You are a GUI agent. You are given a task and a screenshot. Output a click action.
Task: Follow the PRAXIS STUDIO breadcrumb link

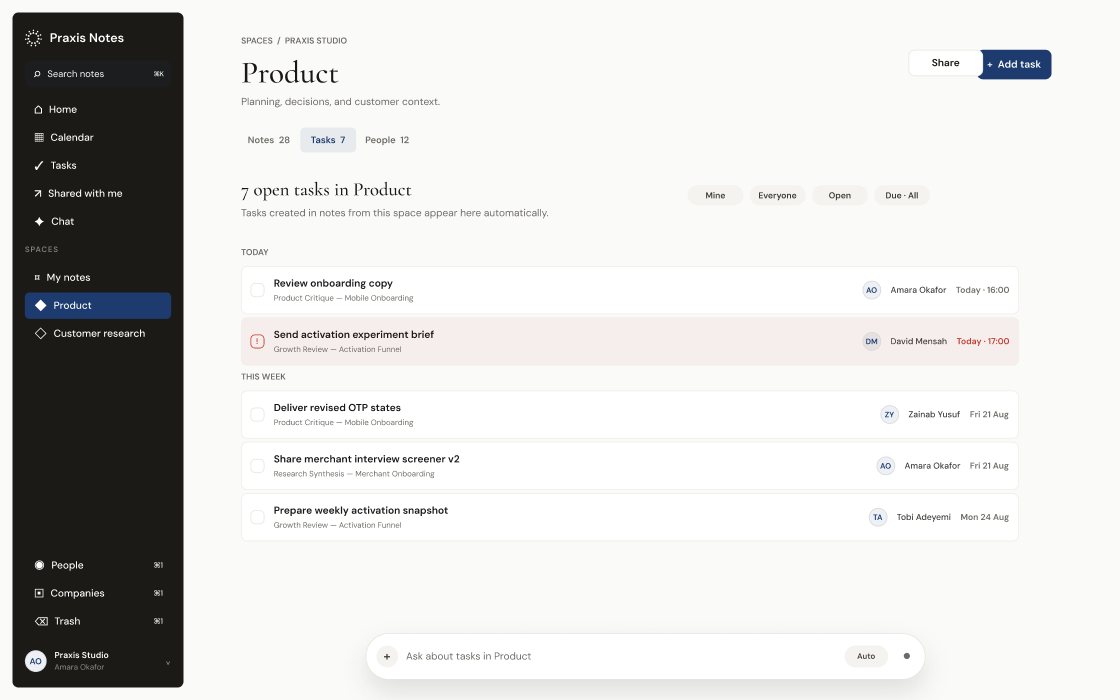(316, 41)
